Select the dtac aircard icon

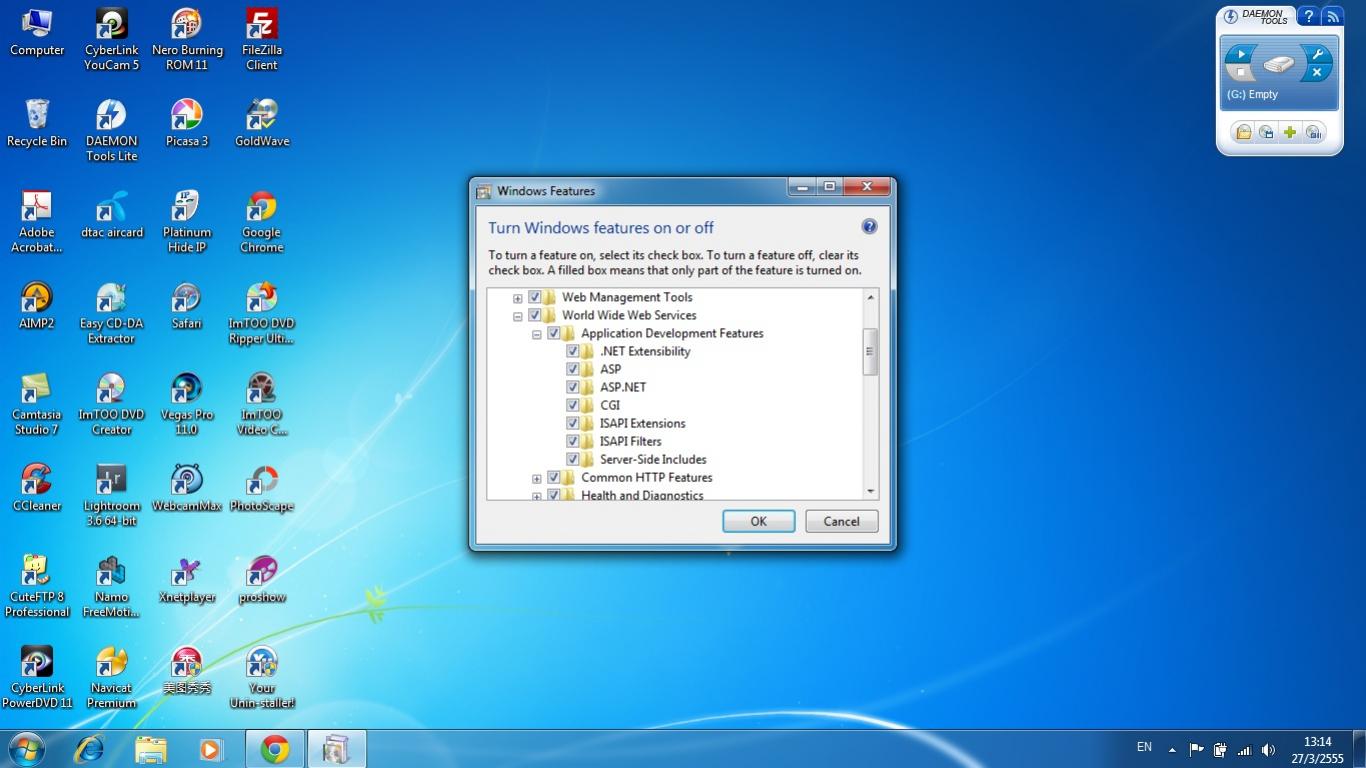click(112, 214)
